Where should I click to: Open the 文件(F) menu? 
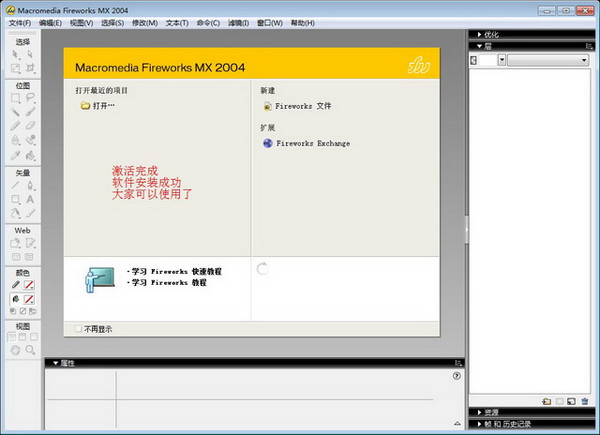pos(19,22)
